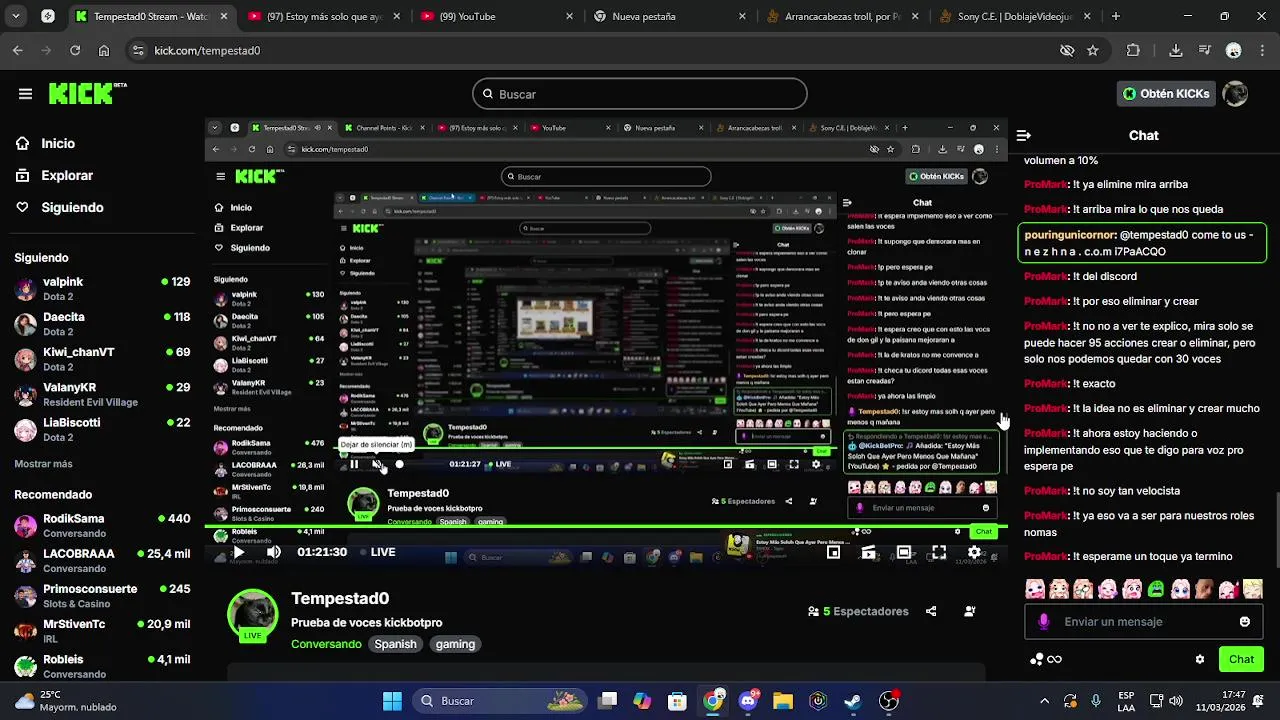Toggle theater mode in player
The image size is (1280, 720).
click(x=903, y=552)
